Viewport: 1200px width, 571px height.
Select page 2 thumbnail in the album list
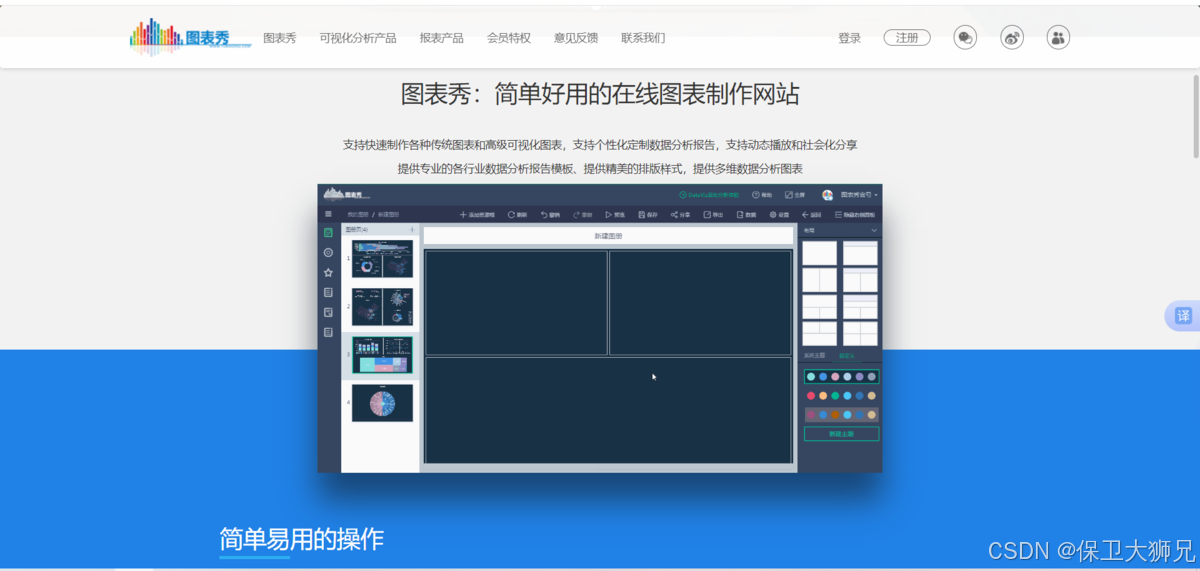(382, 307)
